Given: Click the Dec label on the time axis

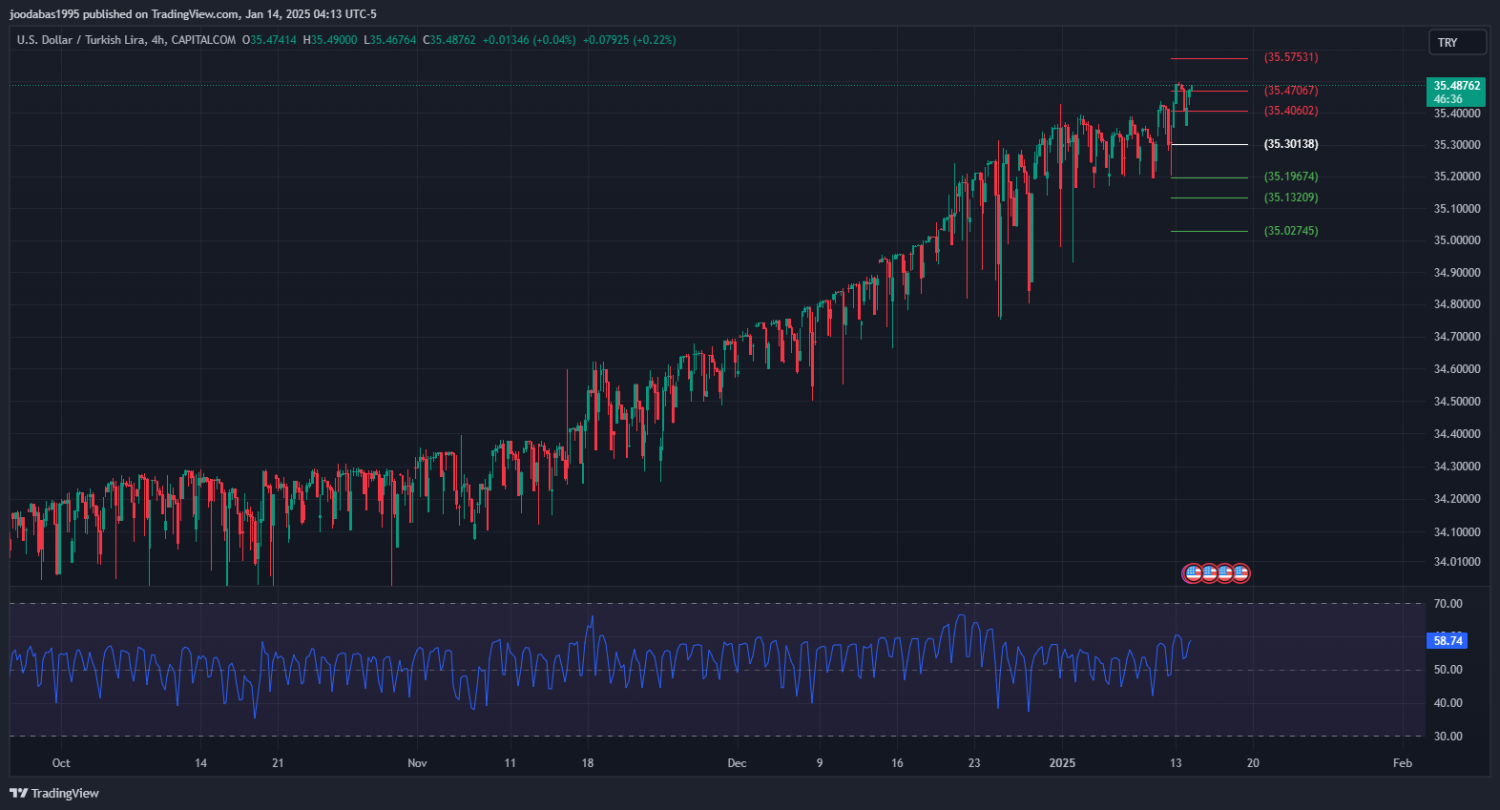Looking at the screenshot, I should [737, 762].
